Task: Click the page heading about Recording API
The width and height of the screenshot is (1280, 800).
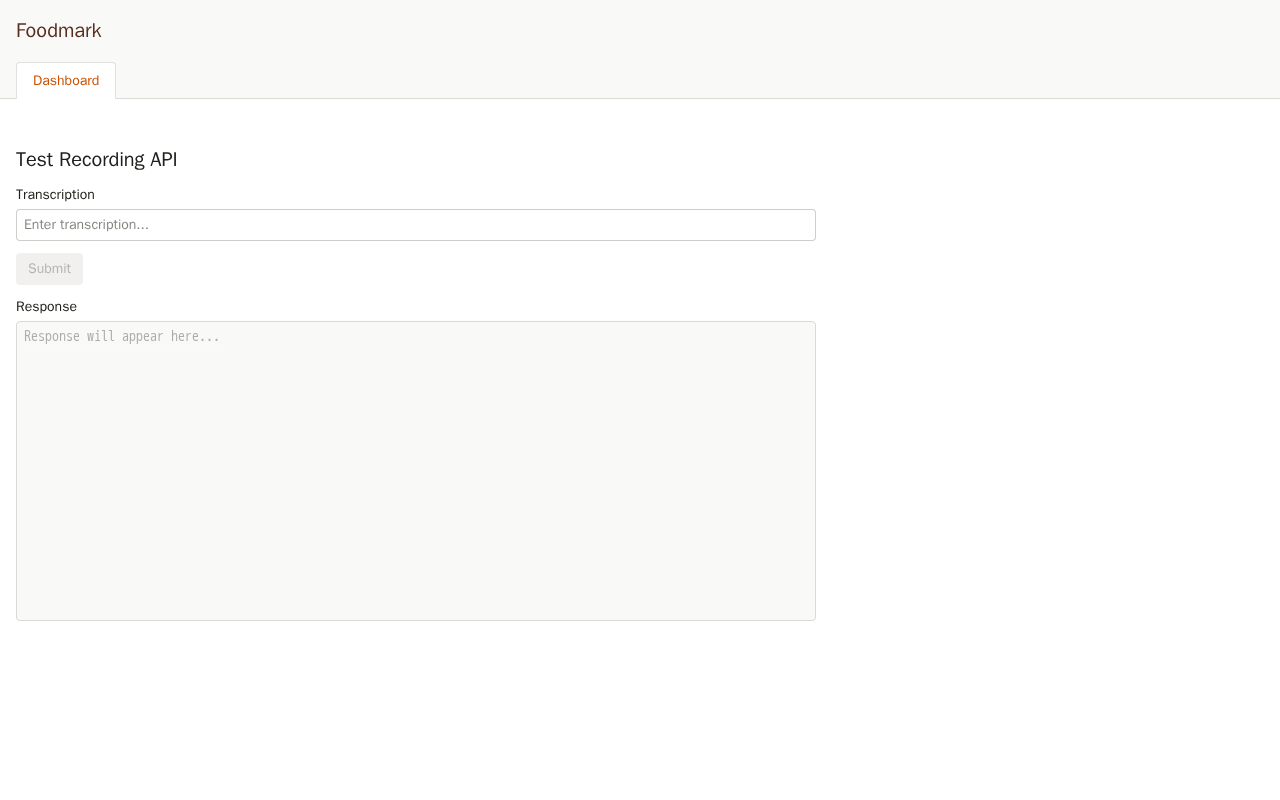Action: (x=97, y=160)
